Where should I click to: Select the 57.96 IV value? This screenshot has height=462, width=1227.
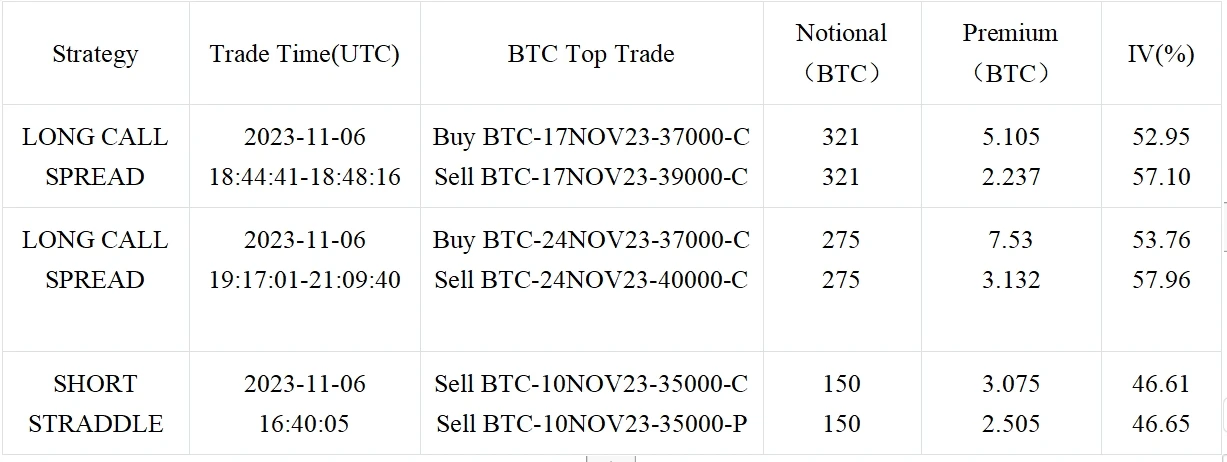click(x=1161, y=280)
